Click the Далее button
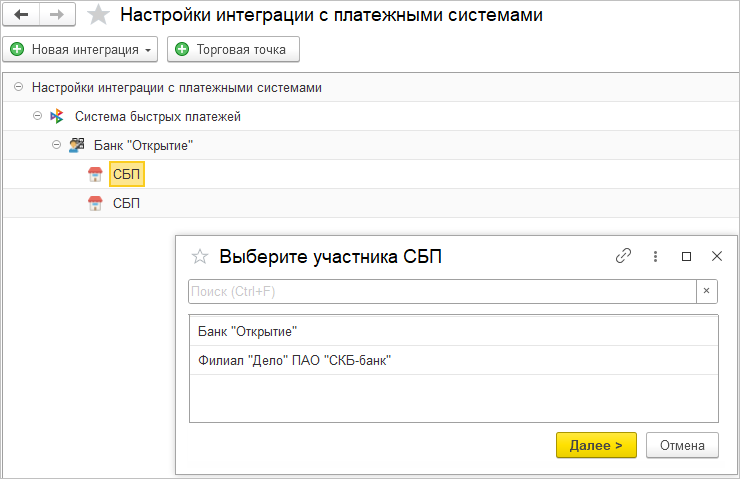The height and width of the screenshot is (479, 740). click(x=596, y=445)
